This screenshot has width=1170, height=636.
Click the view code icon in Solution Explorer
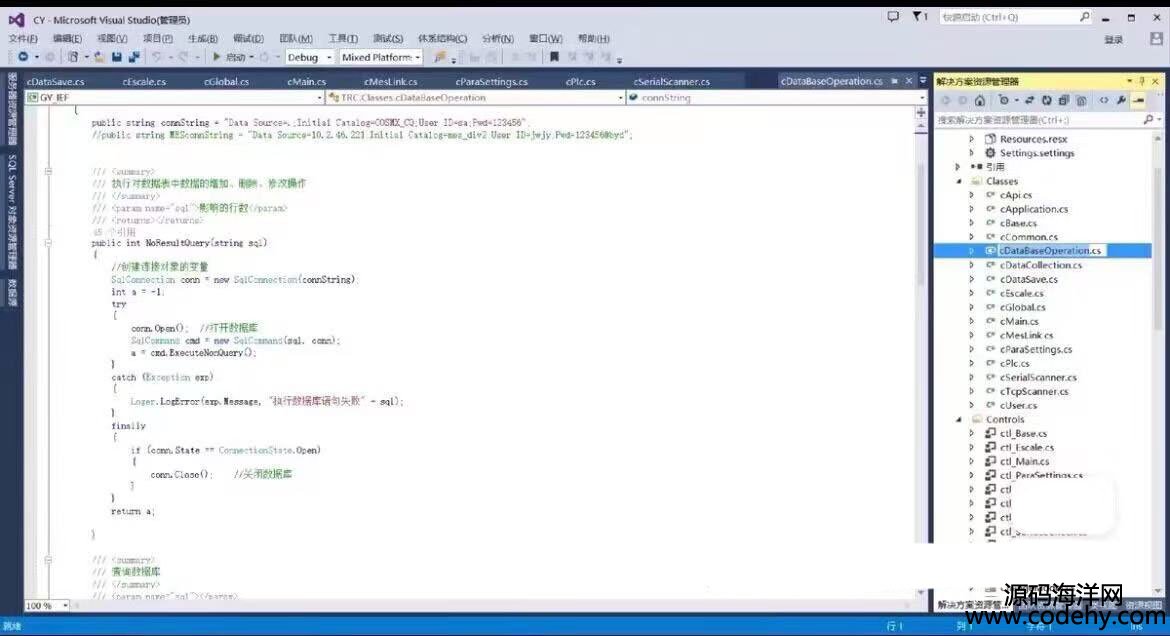(x=1104, y=100)
